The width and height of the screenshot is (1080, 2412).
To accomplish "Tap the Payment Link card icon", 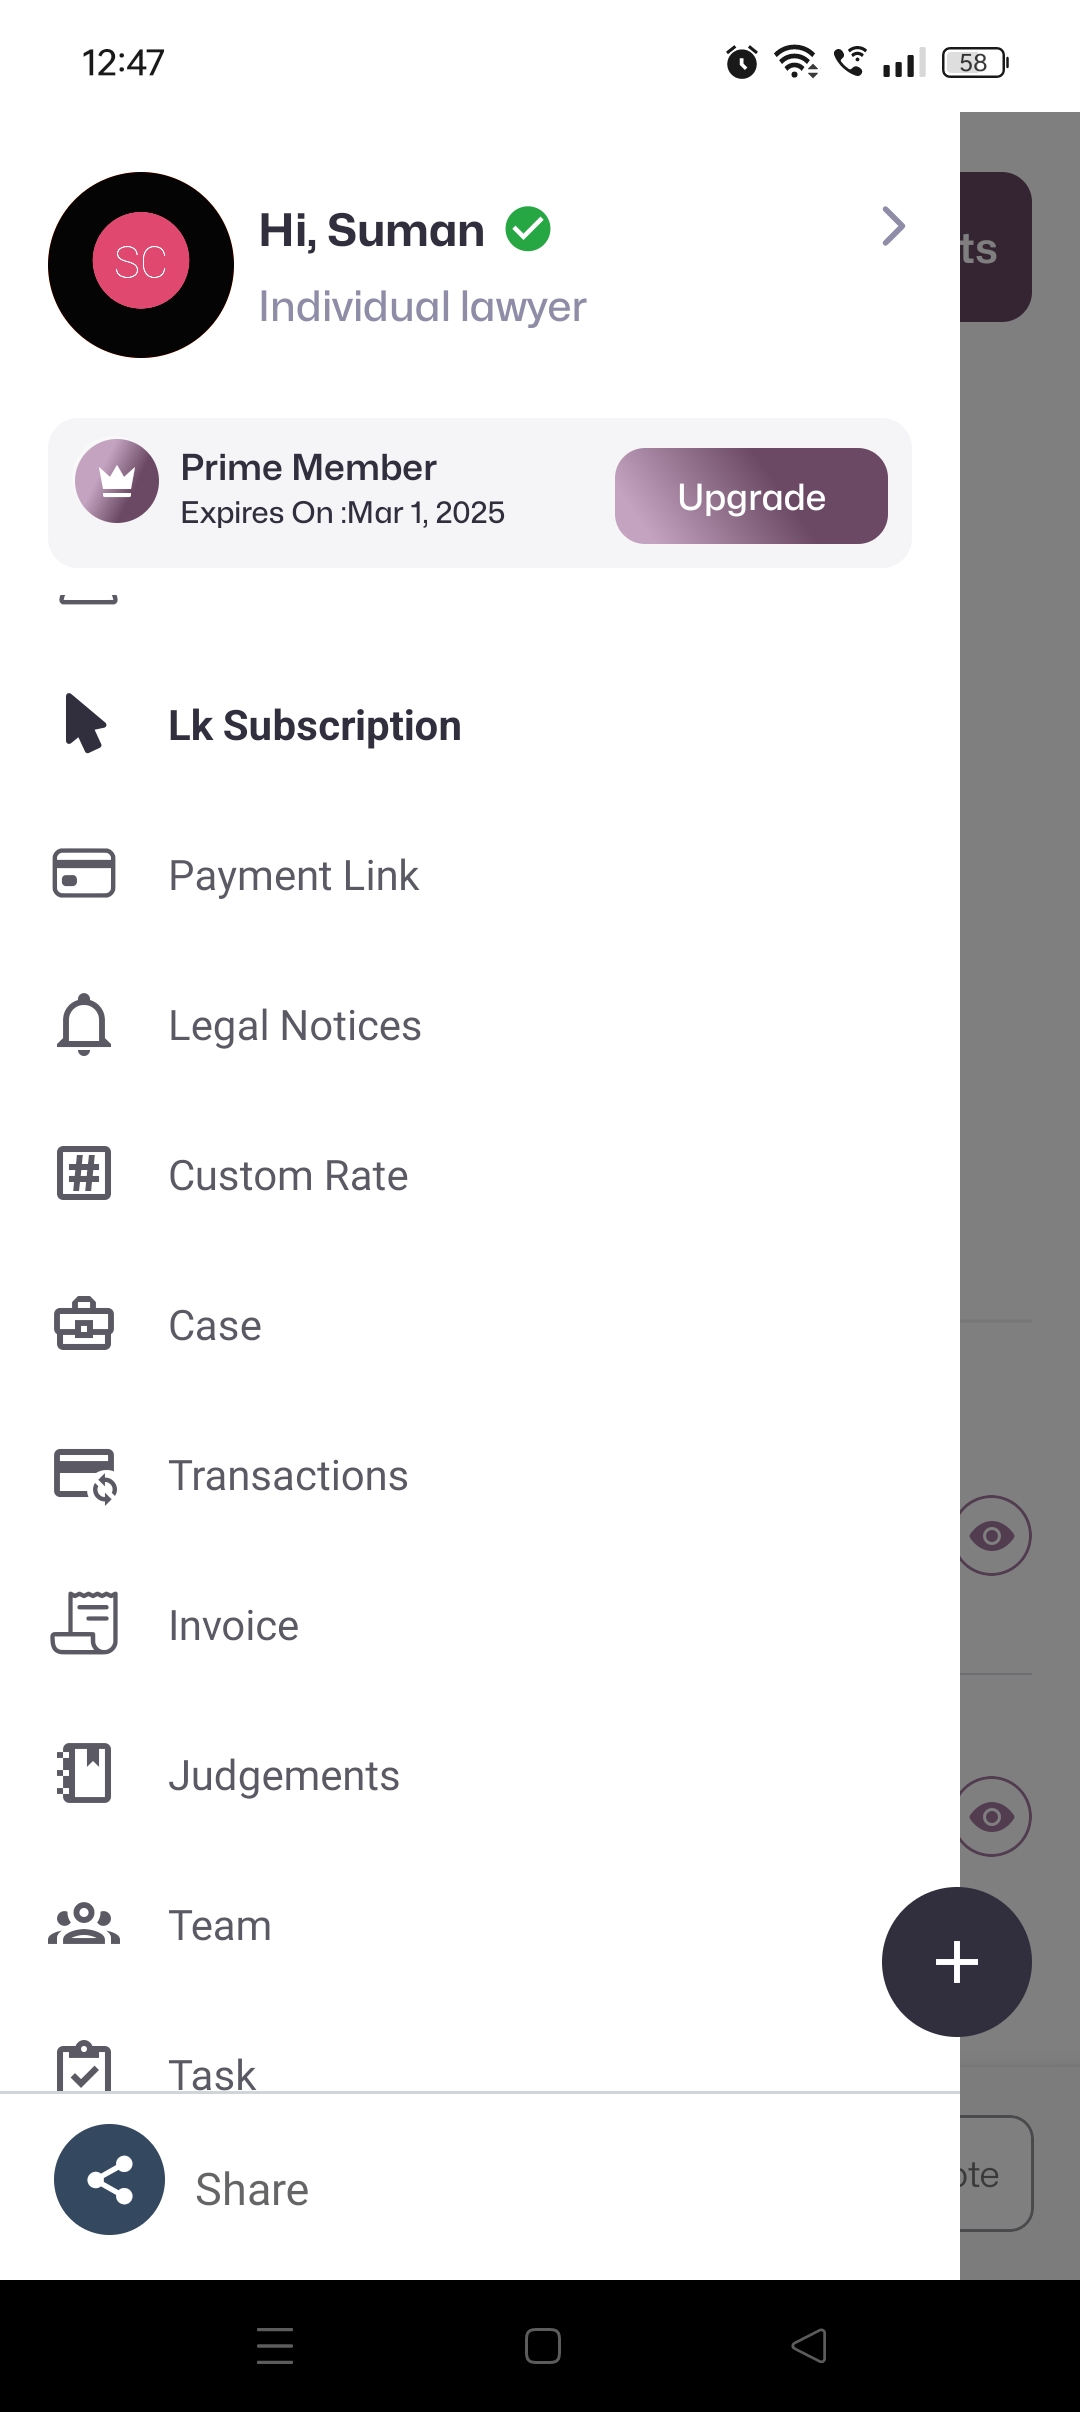I will [84, 874].
